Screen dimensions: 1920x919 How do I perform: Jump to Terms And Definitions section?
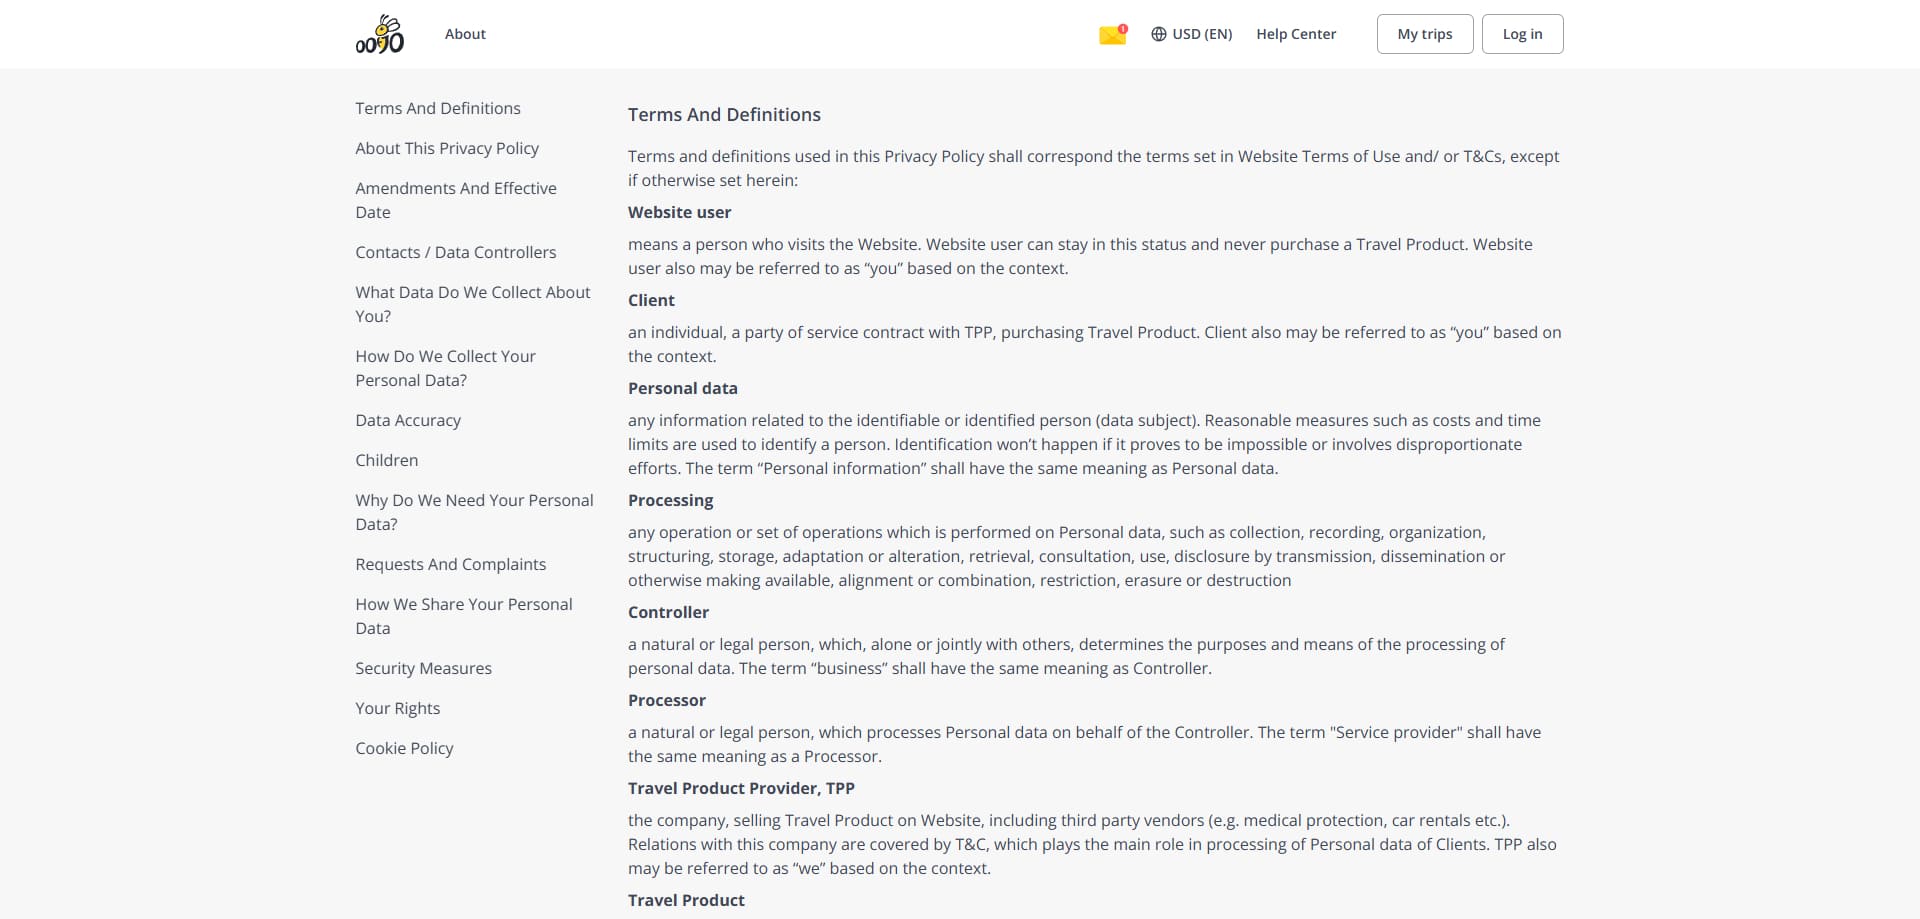[438, 108]
